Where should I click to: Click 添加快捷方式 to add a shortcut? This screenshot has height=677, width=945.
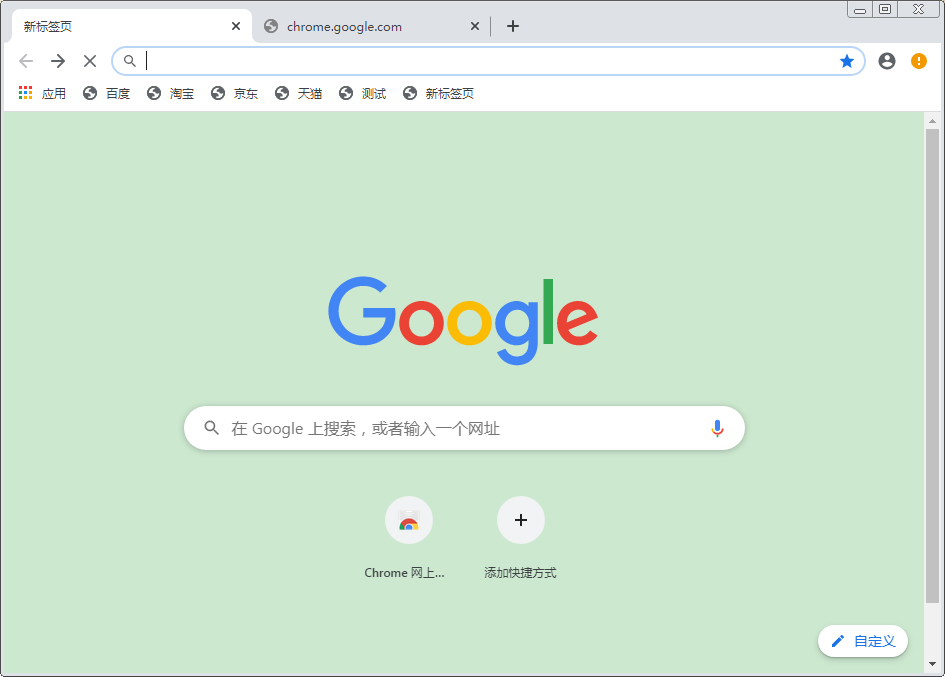[x=521, y=520]
